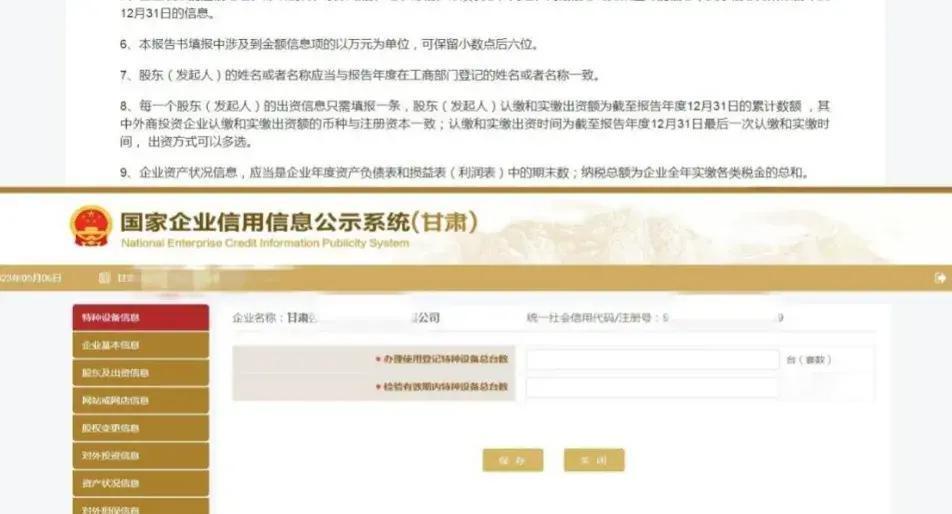Viewport: 952px width, 514px height.
Task: Open 股东及出资信息 section
Action: (x=141, y=373)
